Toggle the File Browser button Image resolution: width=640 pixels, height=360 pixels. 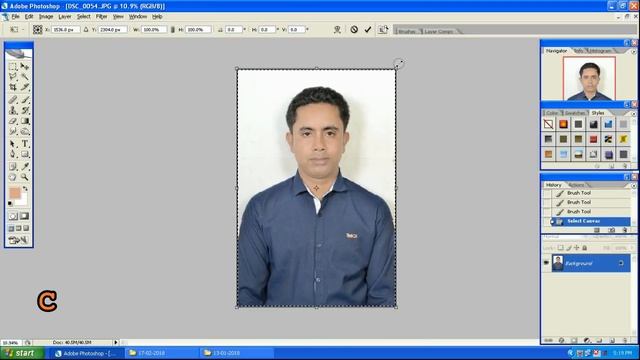383,29
